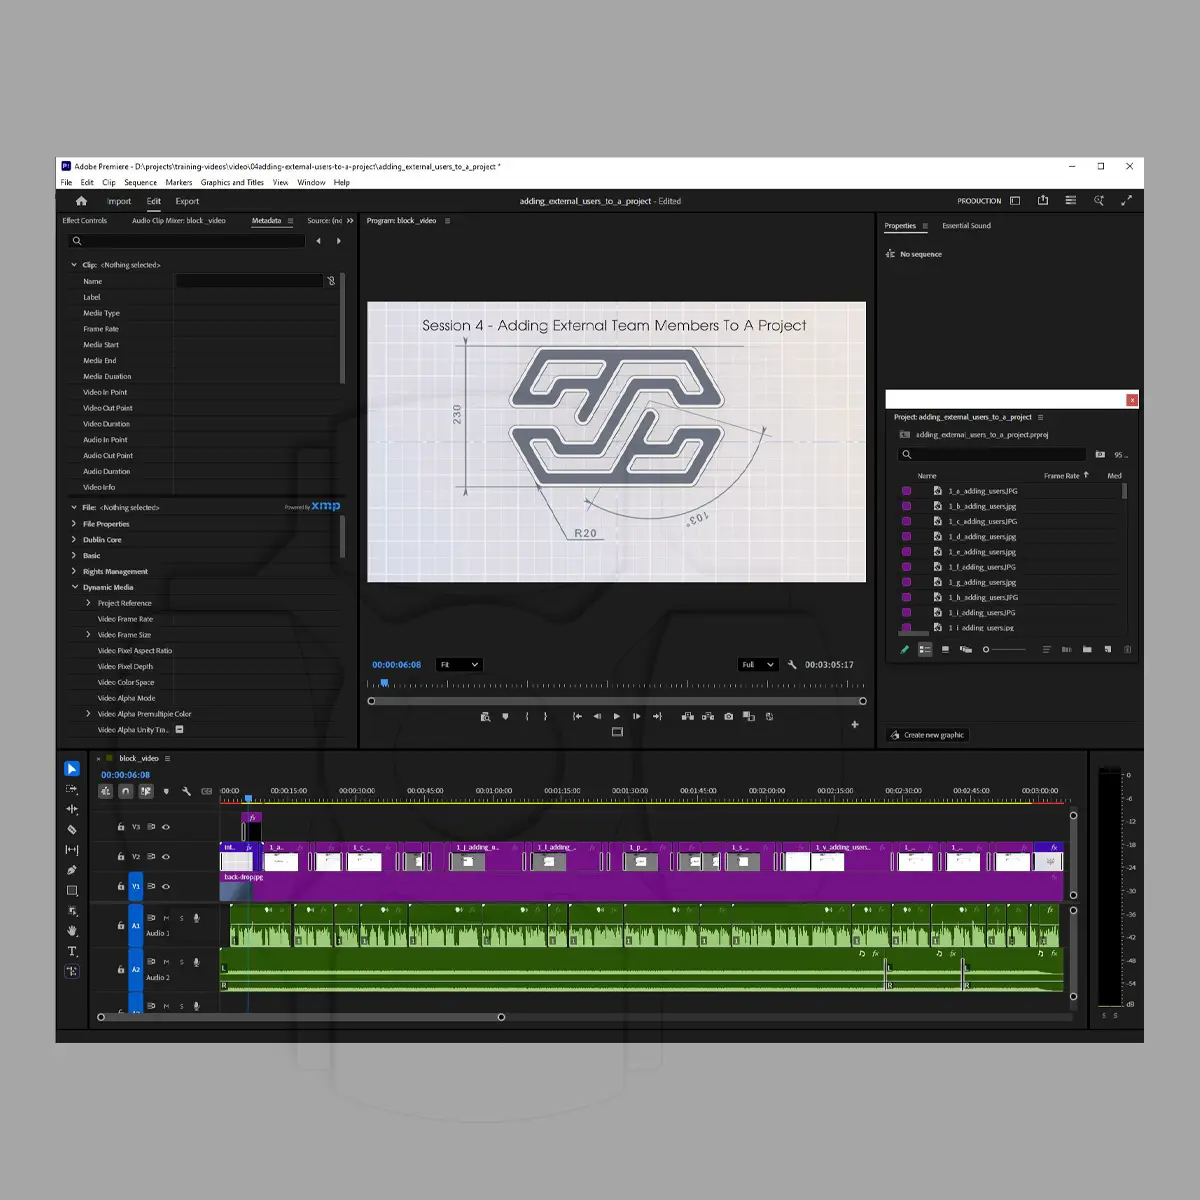
Task: Adjust the Project panel thumbnail zoom slider
Action: pyautogui.click(x=986, y=650)
